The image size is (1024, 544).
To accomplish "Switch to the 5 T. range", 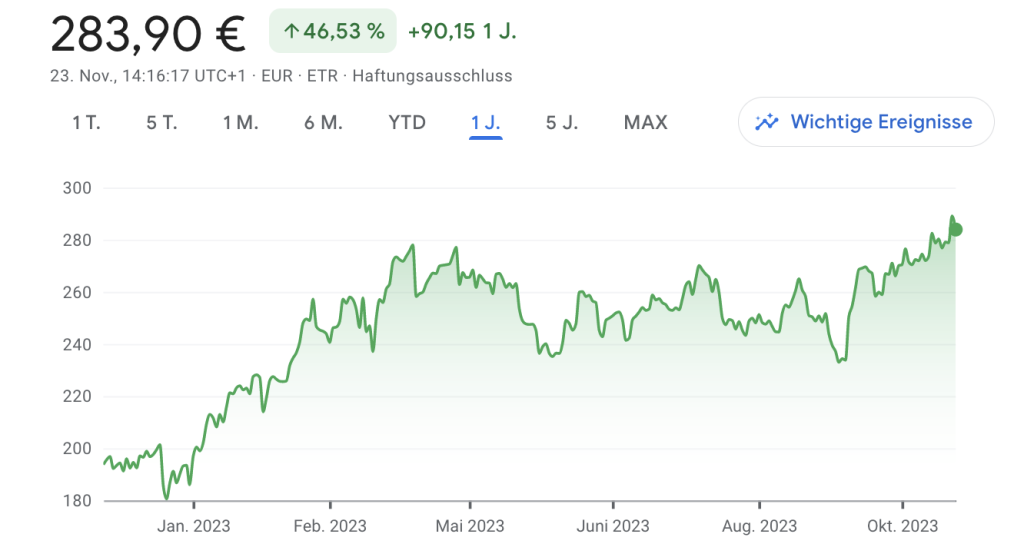I will click(161, 123).
